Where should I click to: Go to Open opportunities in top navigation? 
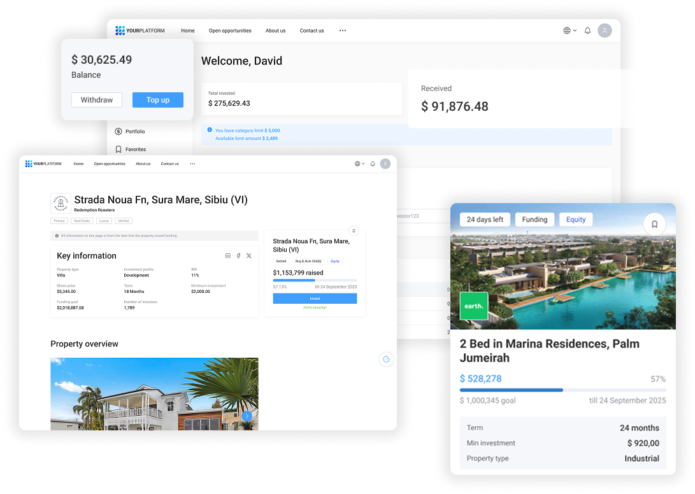coord(230,31)
